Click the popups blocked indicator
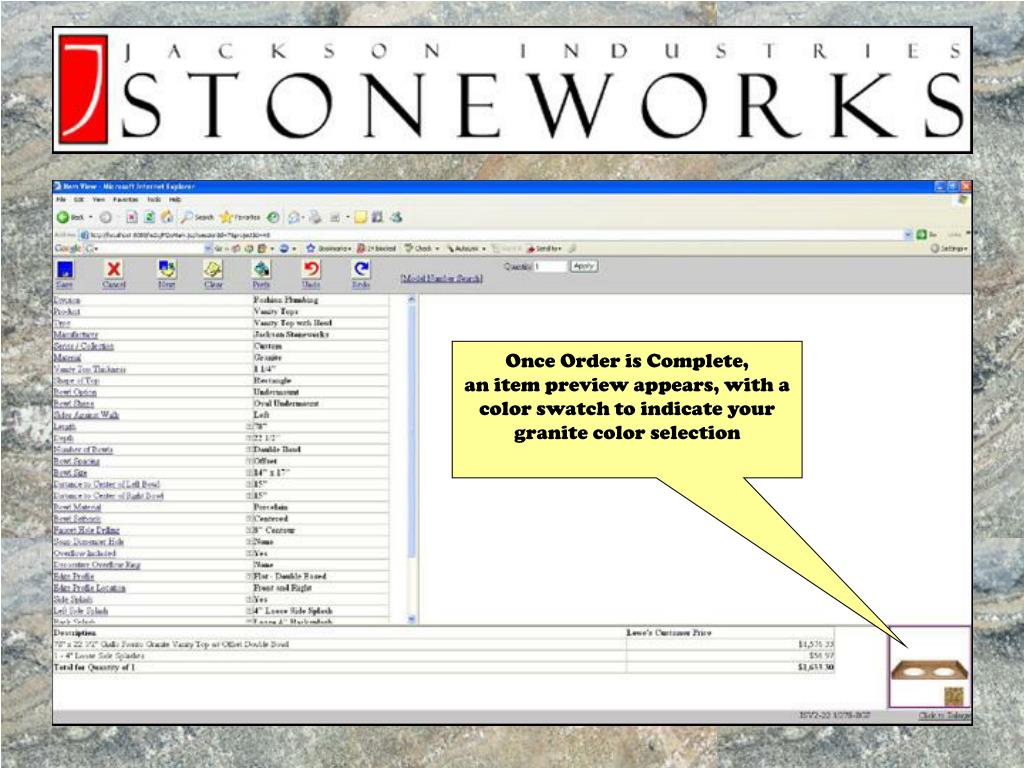1024x768 pixels. tap(377, 248)
